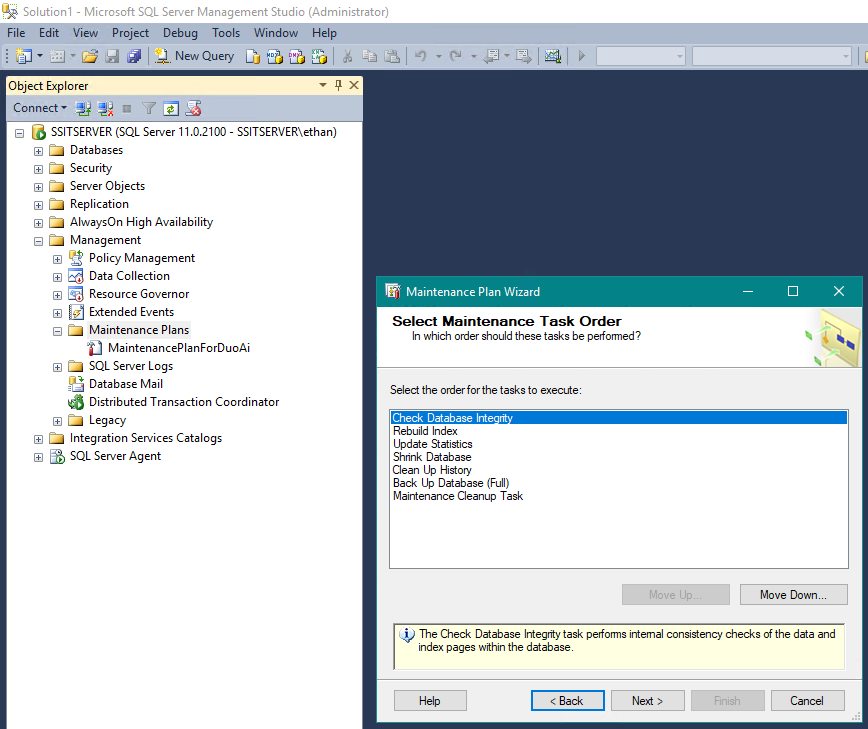Select the Update Statistics task

tap(432, 444)
